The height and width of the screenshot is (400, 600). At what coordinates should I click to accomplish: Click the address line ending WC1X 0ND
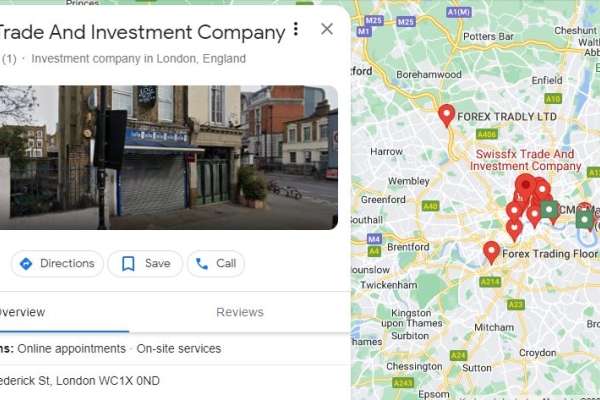coord(80,381)
